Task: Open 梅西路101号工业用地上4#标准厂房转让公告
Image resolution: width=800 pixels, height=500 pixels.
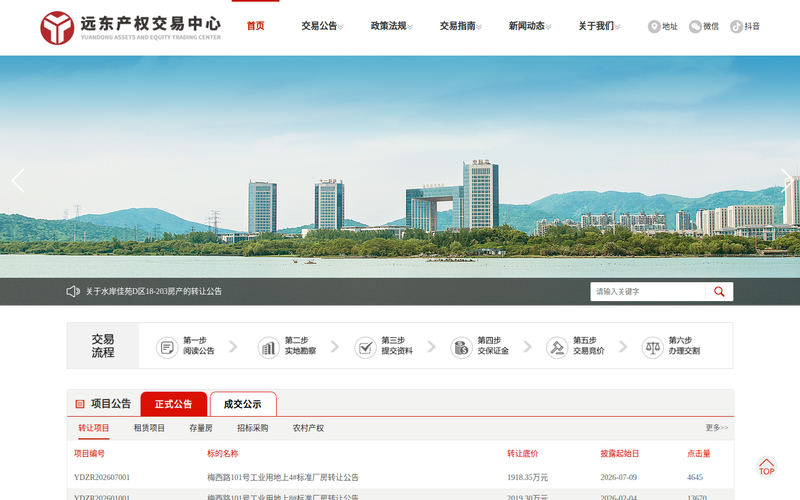Action: [283, 478]
